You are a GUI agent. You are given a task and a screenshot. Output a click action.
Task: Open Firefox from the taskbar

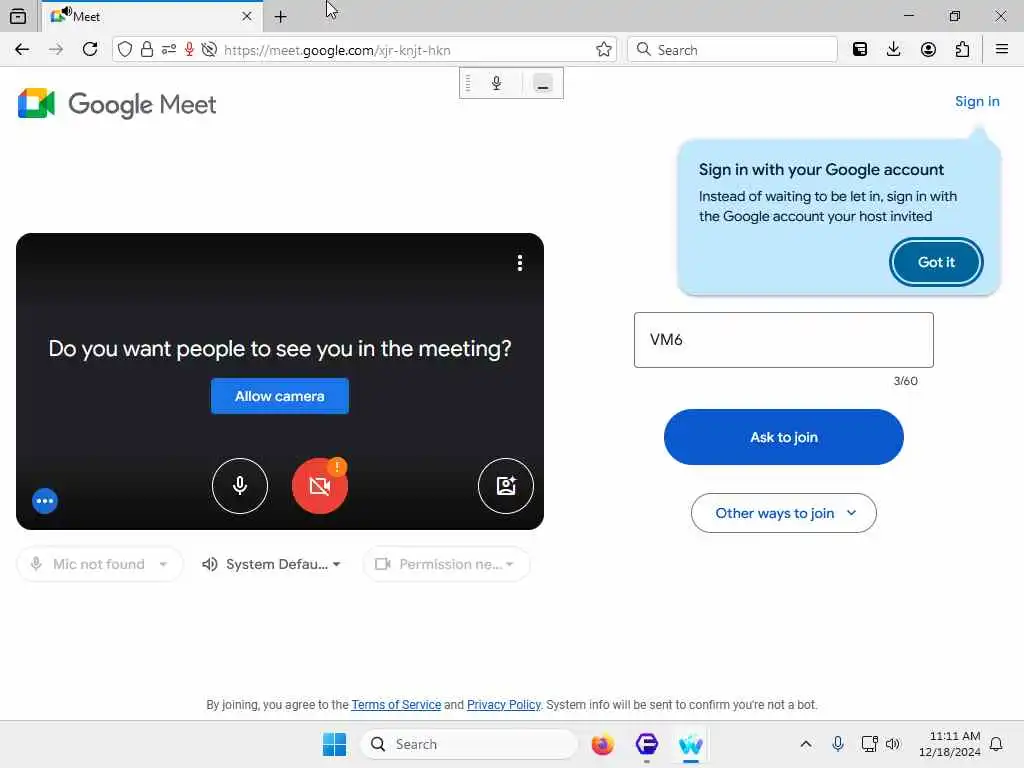[602, 744]
